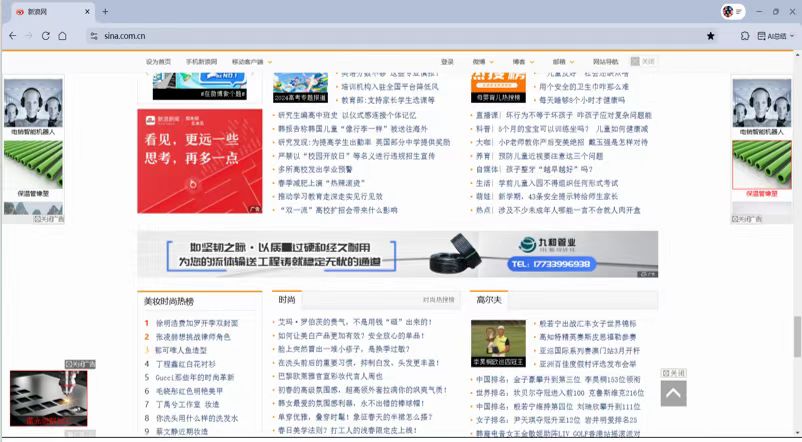The image size is (802, 442).
Task: Expand the 博客 dropdown arrow
Action: point(532,62)
